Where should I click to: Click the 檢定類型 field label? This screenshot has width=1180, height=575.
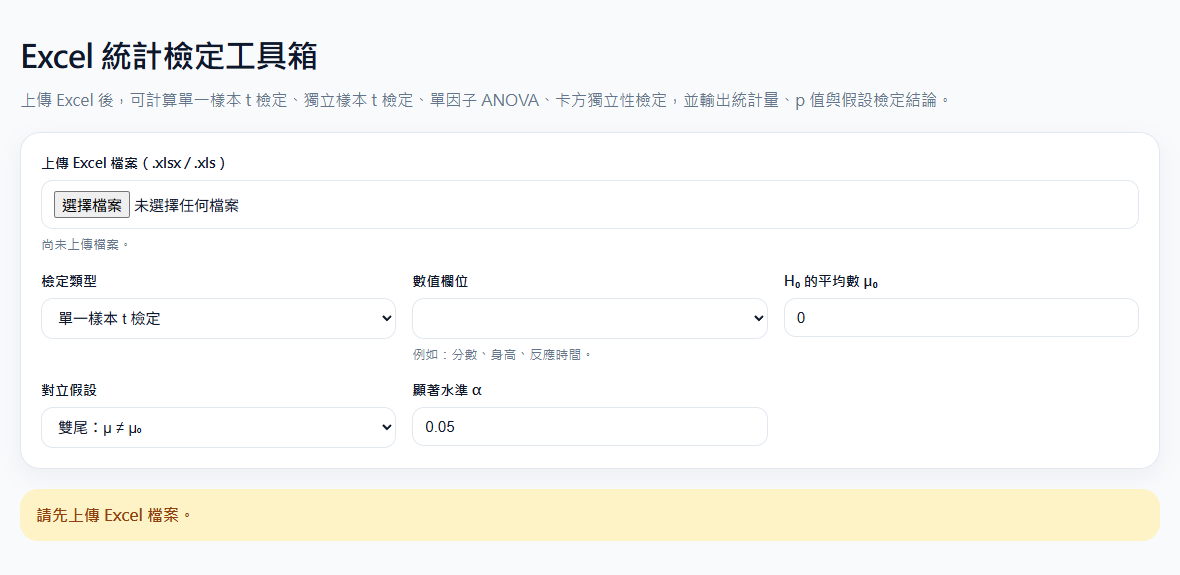69,281
